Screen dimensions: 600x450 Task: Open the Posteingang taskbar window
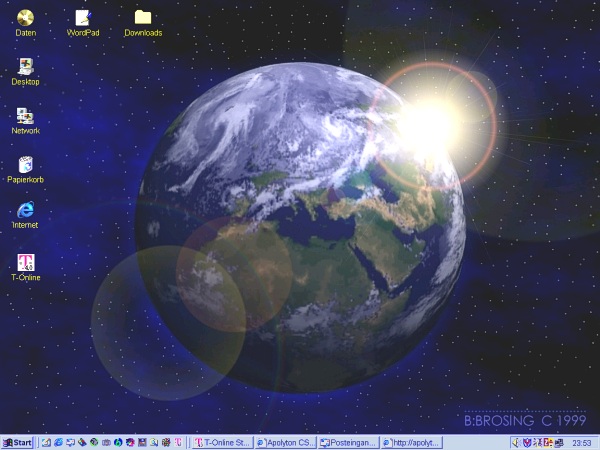(x=347, y=442)
